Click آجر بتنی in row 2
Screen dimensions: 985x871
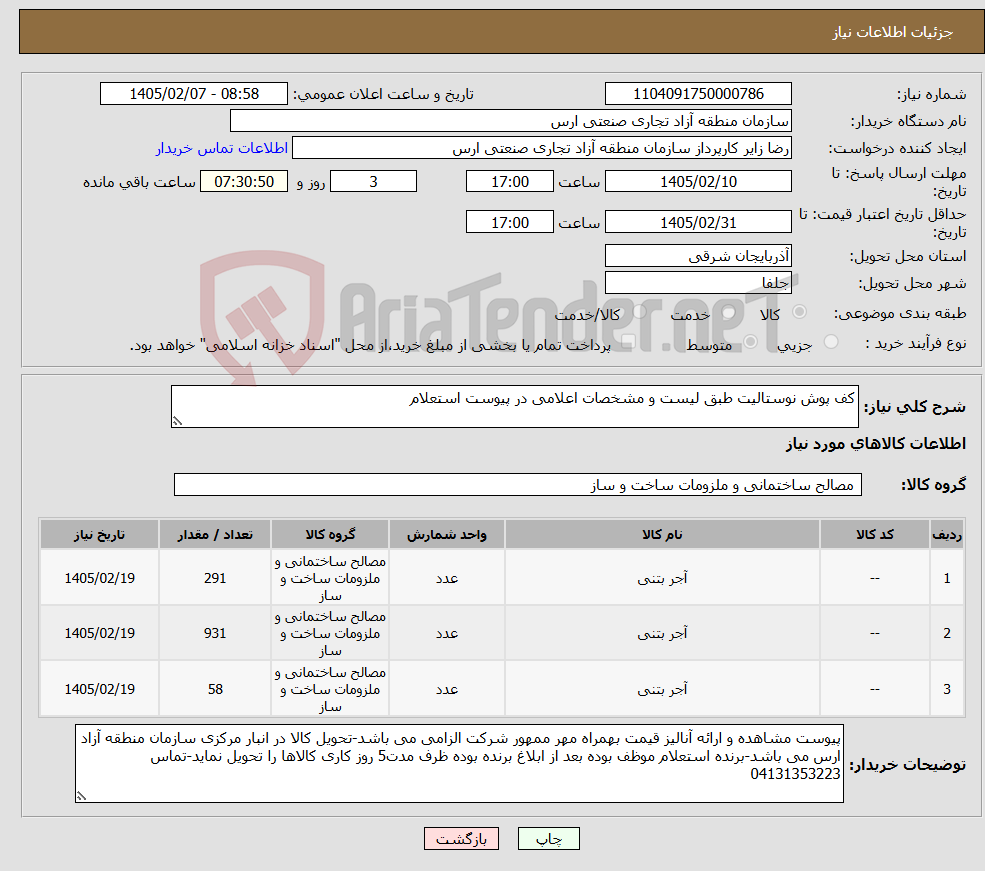pyautogui.click(x=662, y=633)
